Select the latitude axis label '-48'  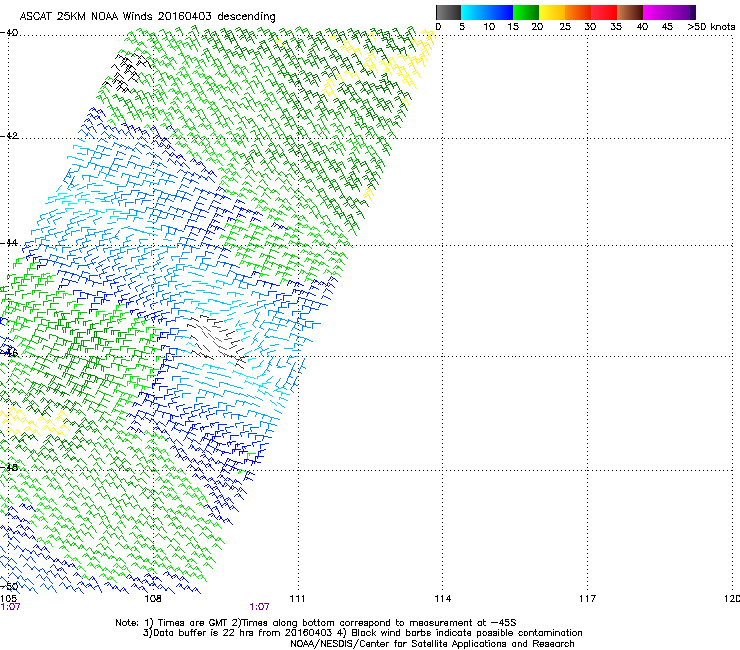click(9, 468)
